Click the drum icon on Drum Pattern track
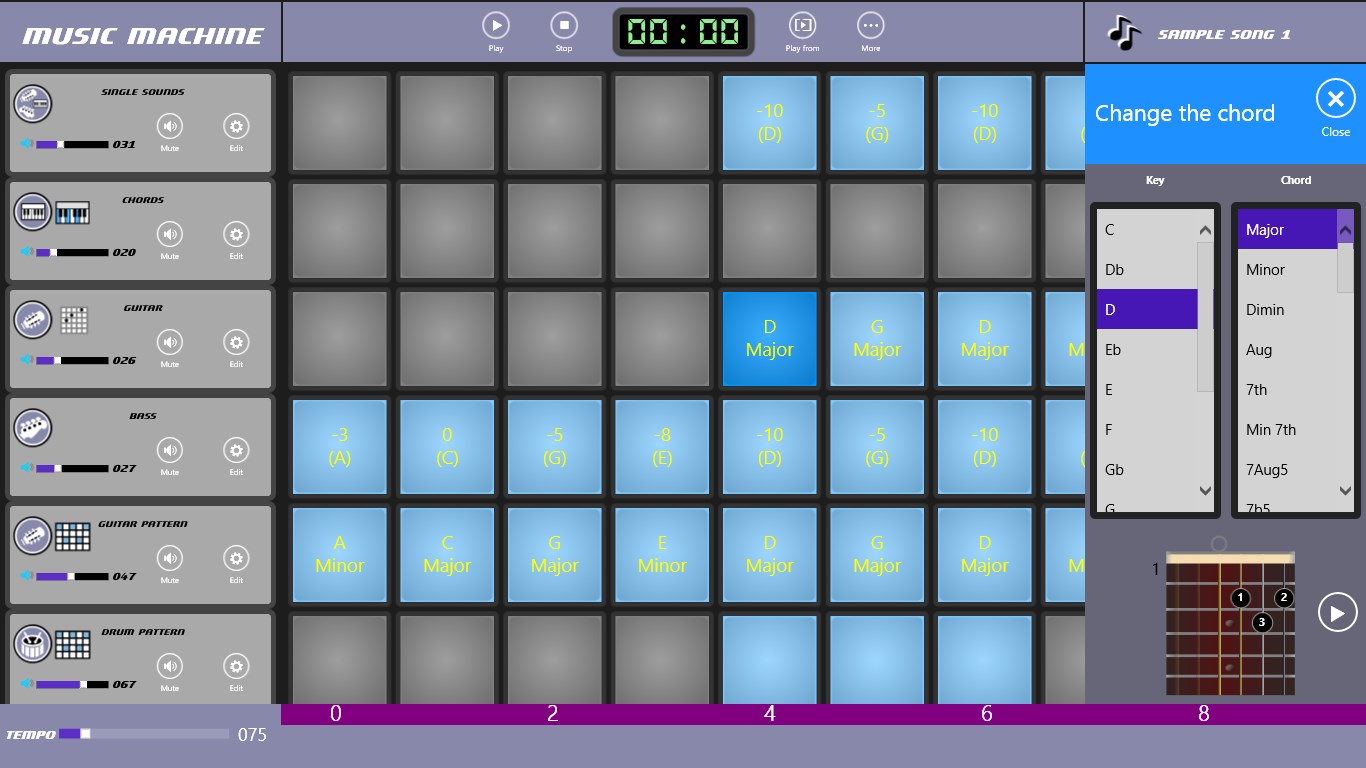This screenshot has width=1366, height=768. (33, 644)
